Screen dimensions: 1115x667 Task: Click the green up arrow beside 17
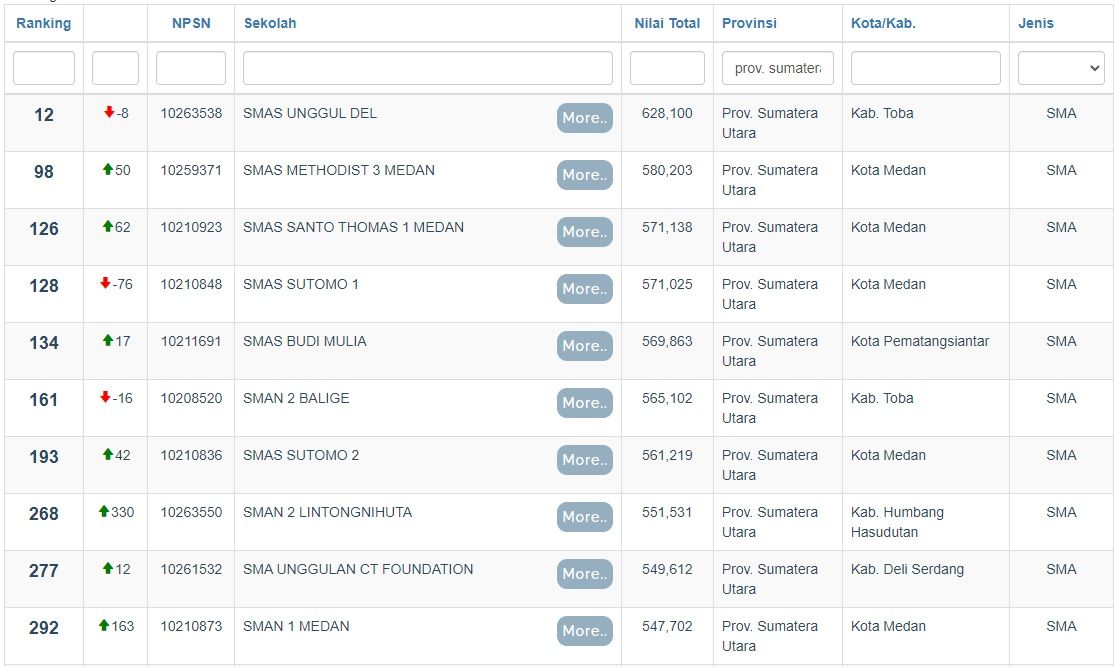[107, 340]
